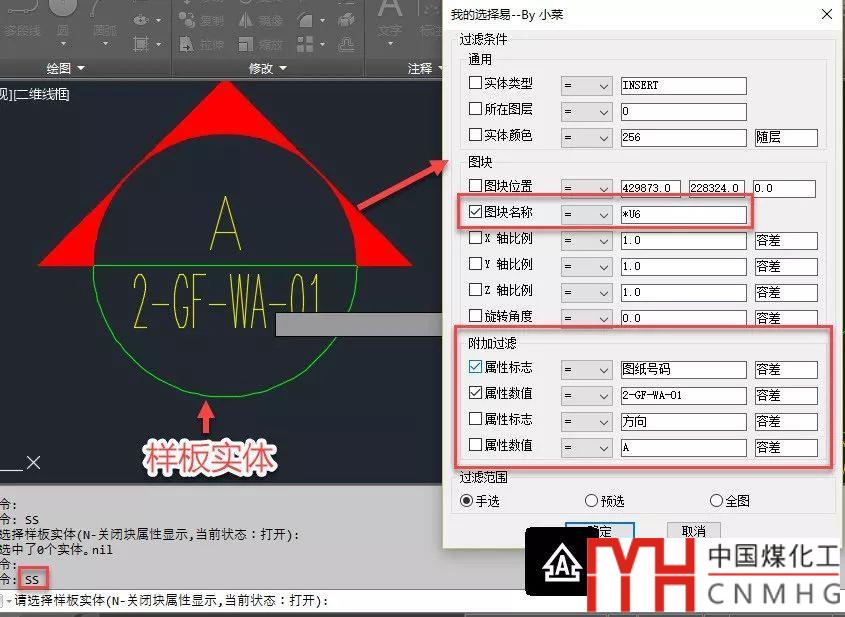Image resolution: width=845 pixels, height=617 pixels.
Task: Click 容差 button for 旋转角度
Action: coord(786,318)
